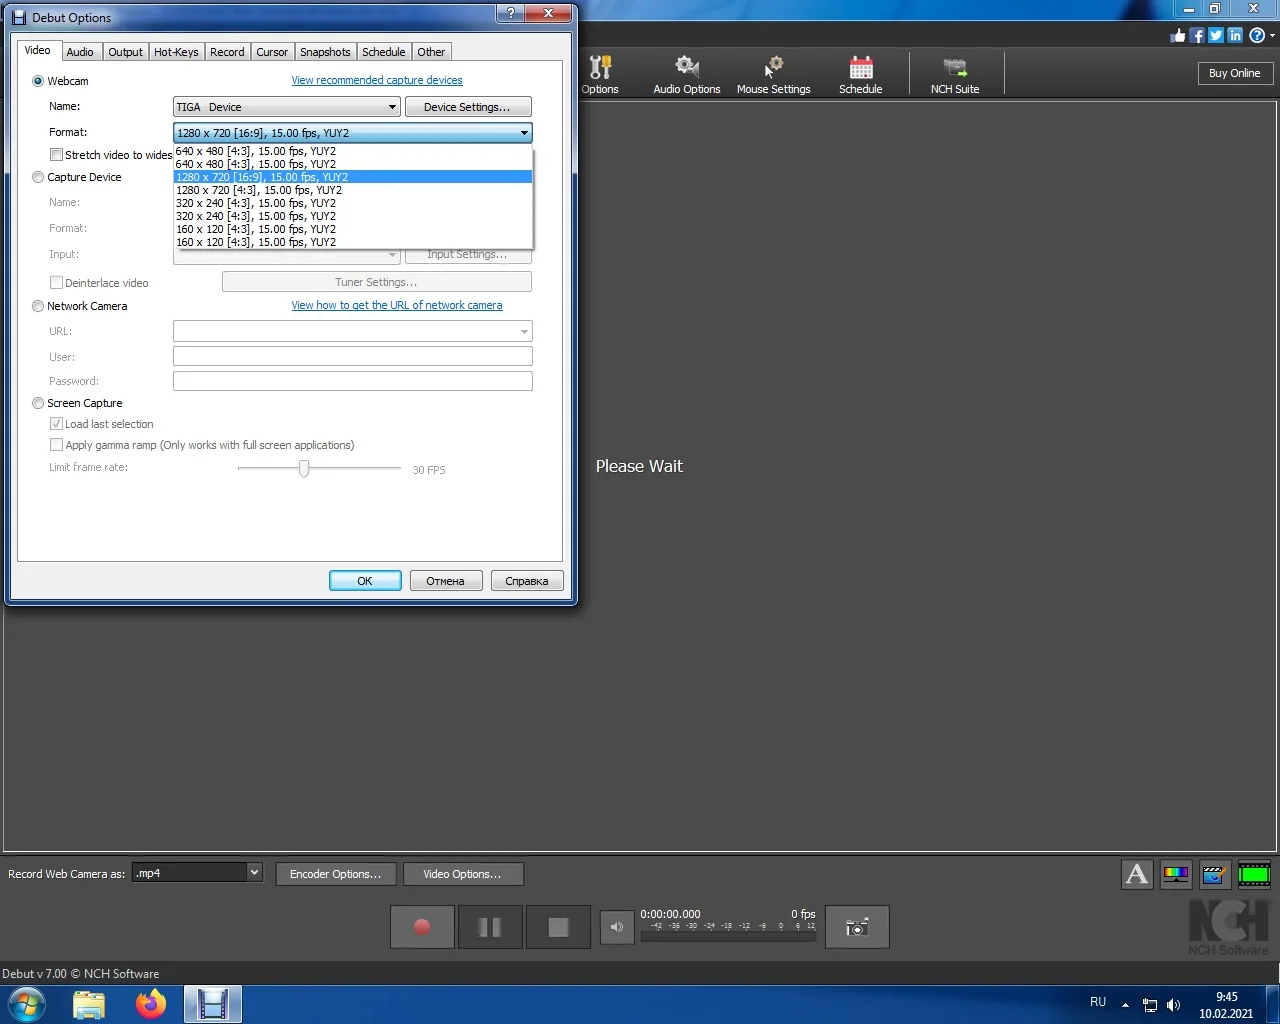
Task: Click the Pause recording button
Action: [x=490, y=927]
